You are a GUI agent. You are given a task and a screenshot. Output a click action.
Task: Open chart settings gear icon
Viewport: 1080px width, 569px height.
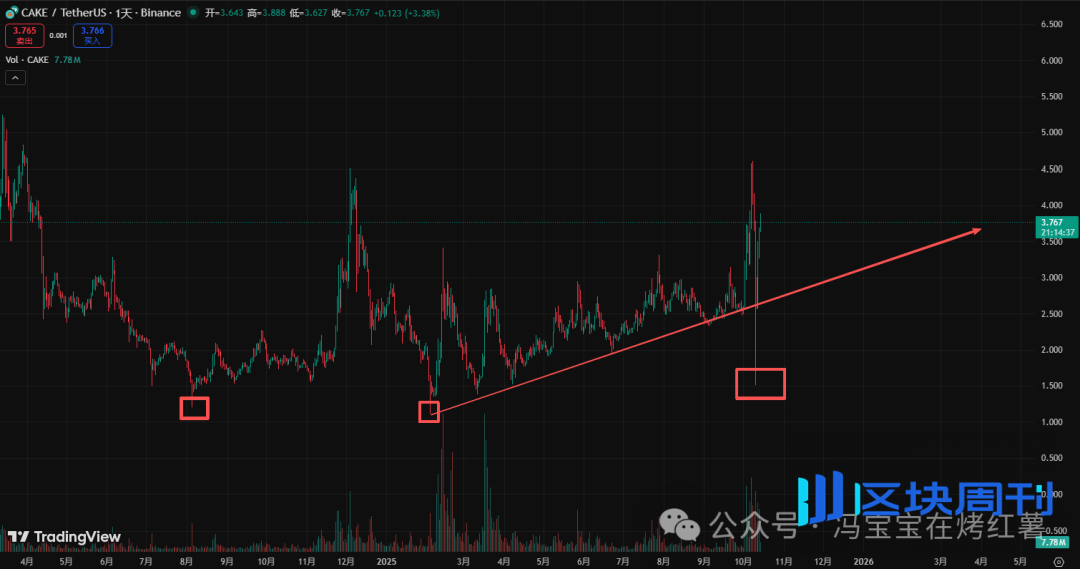point(1058,562)
